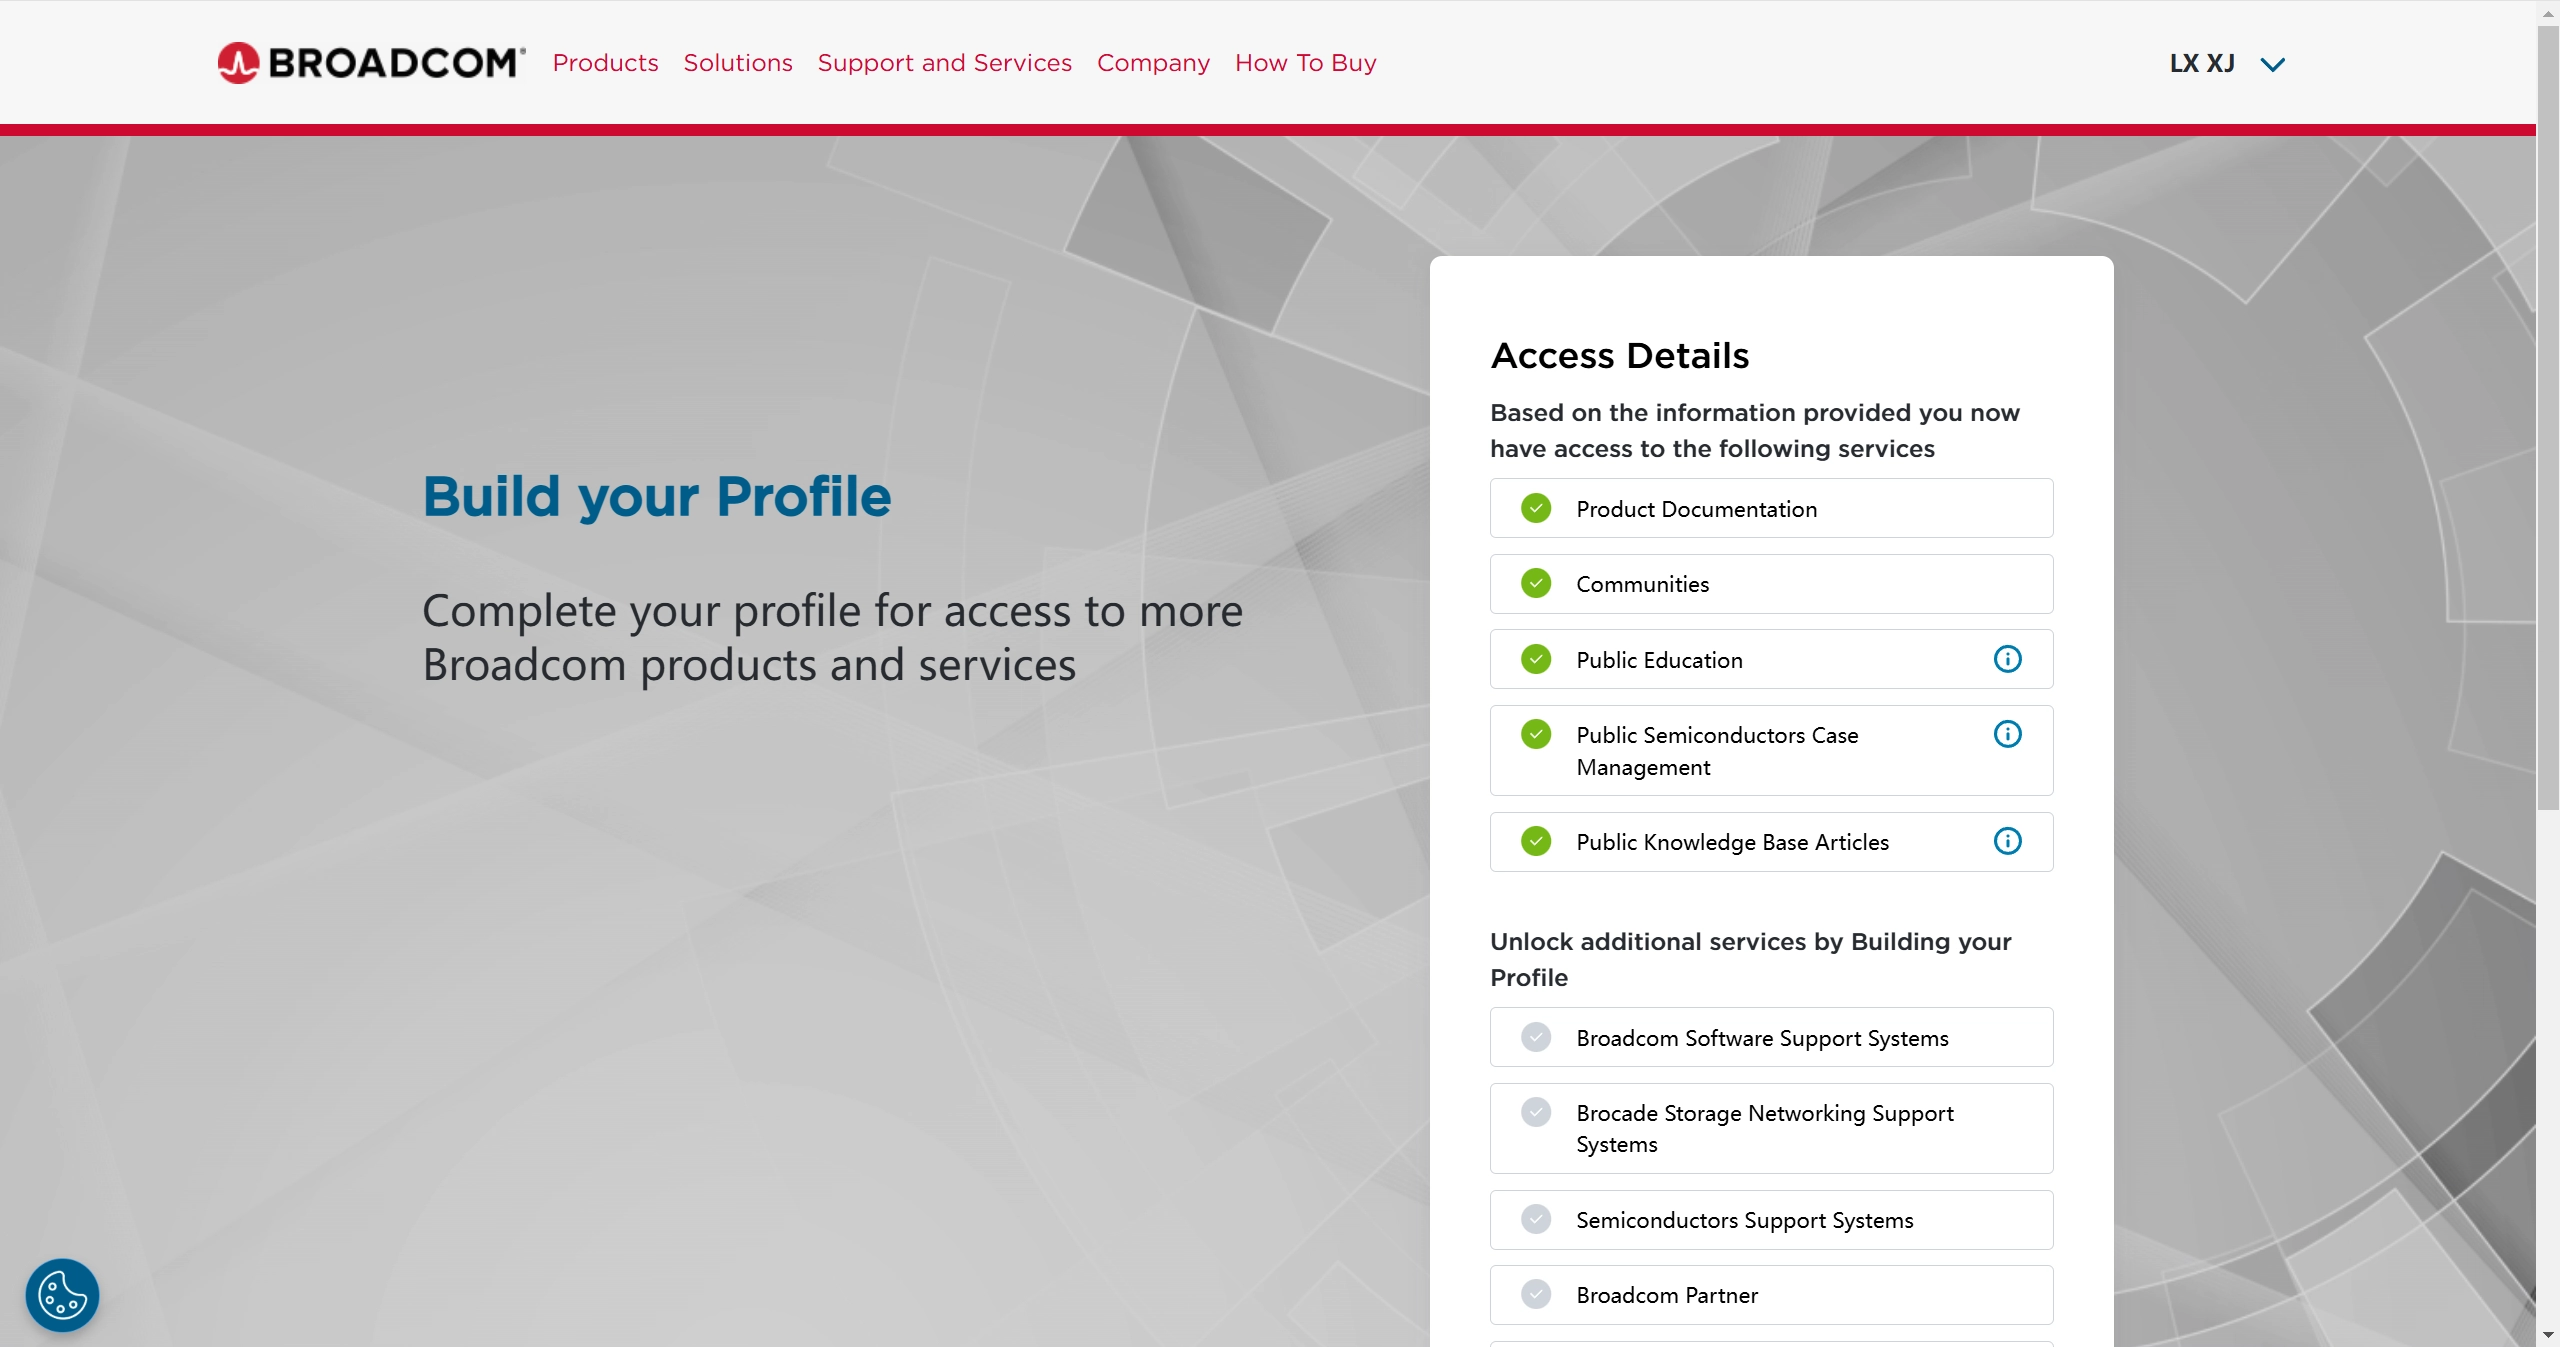The height and width of the screenshot is (1347, 2560).
Task: Click green check beside Public Knowledge Base Articles
Action: 1536,841
